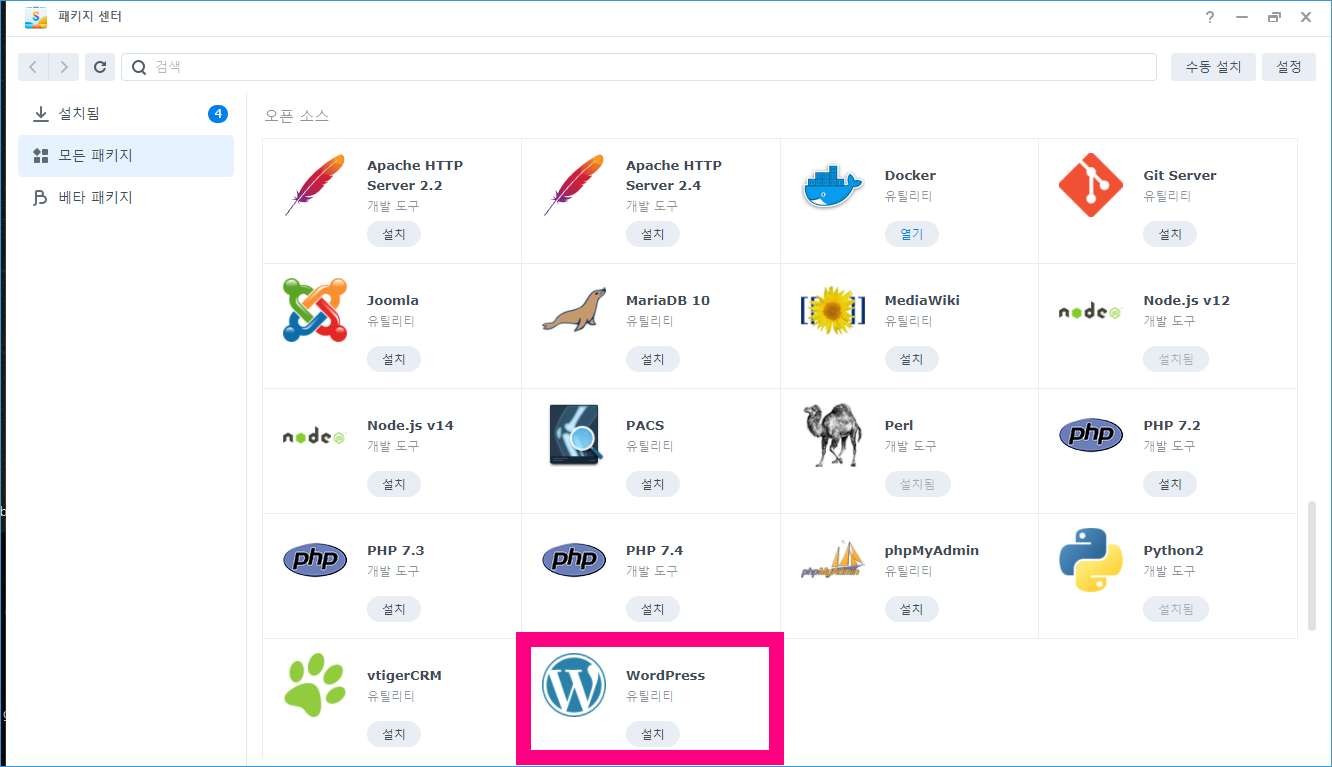Screen dimensions: 1332x767
Task: Click the PHP 7.3 logo icon
Action: pyautogui.click(x=315, y=560)
